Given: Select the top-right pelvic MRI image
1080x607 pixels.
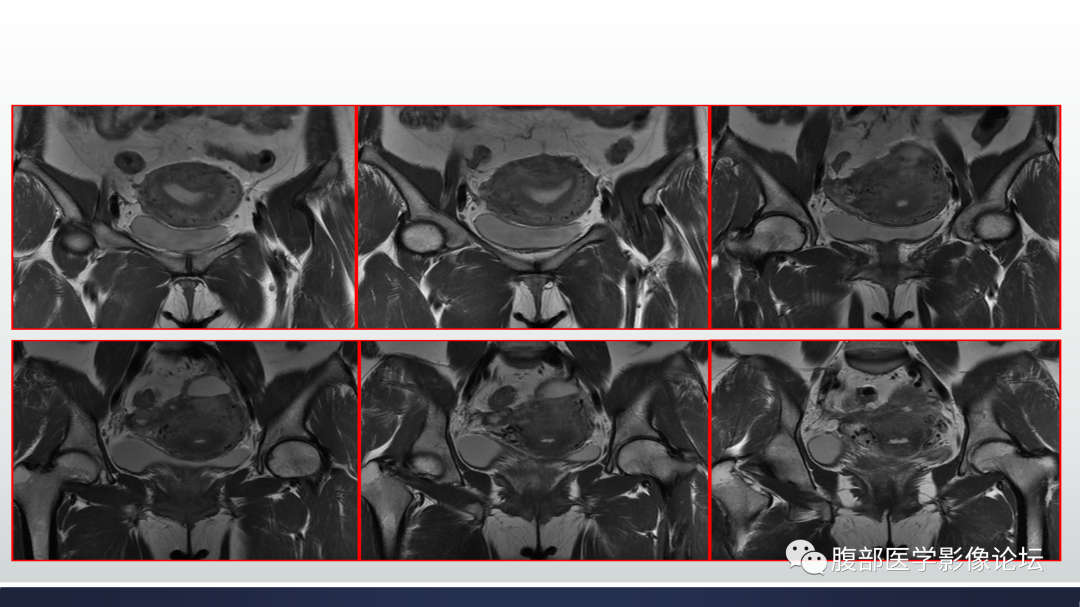Looking at the screenshot, I should tap(886, 217).
